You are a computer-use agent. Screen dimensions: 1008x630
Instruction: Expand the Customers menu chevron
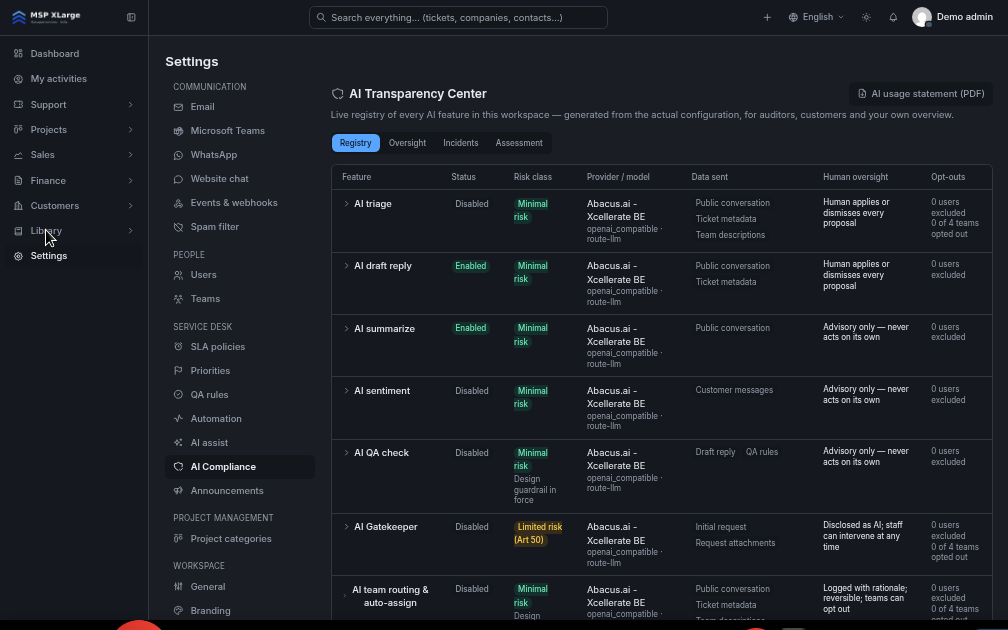click(x=130, y=206)
